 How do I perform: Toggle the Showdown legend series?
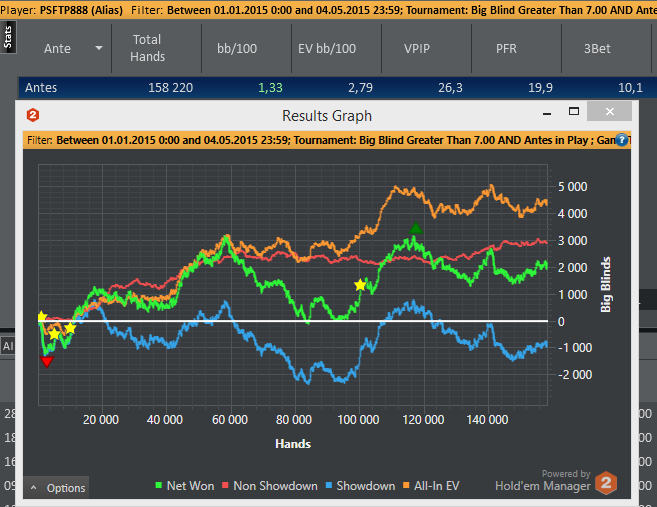click(360, 486)
